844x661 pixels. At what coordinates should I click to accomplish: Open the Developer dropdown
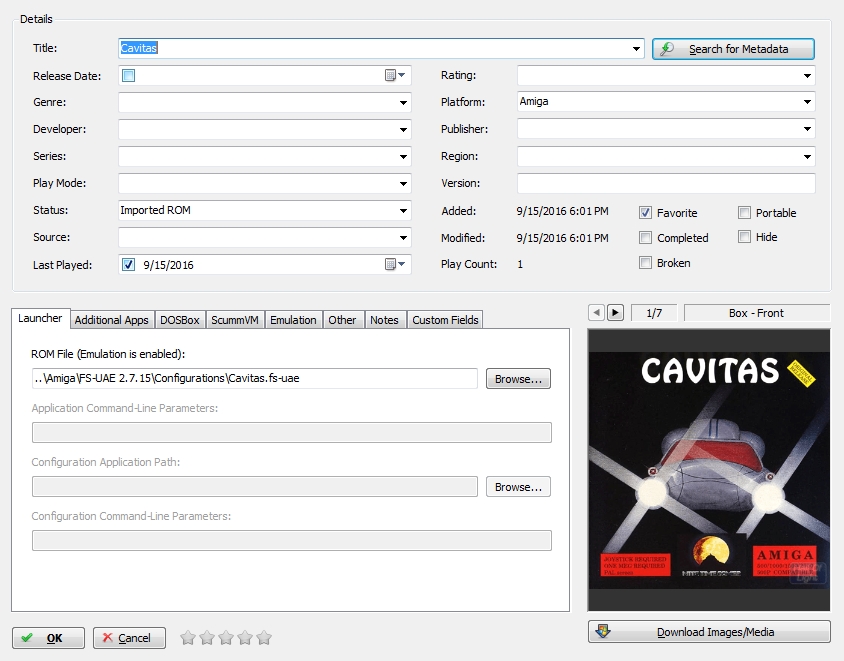pyautogui.click(x=403, y=129)
